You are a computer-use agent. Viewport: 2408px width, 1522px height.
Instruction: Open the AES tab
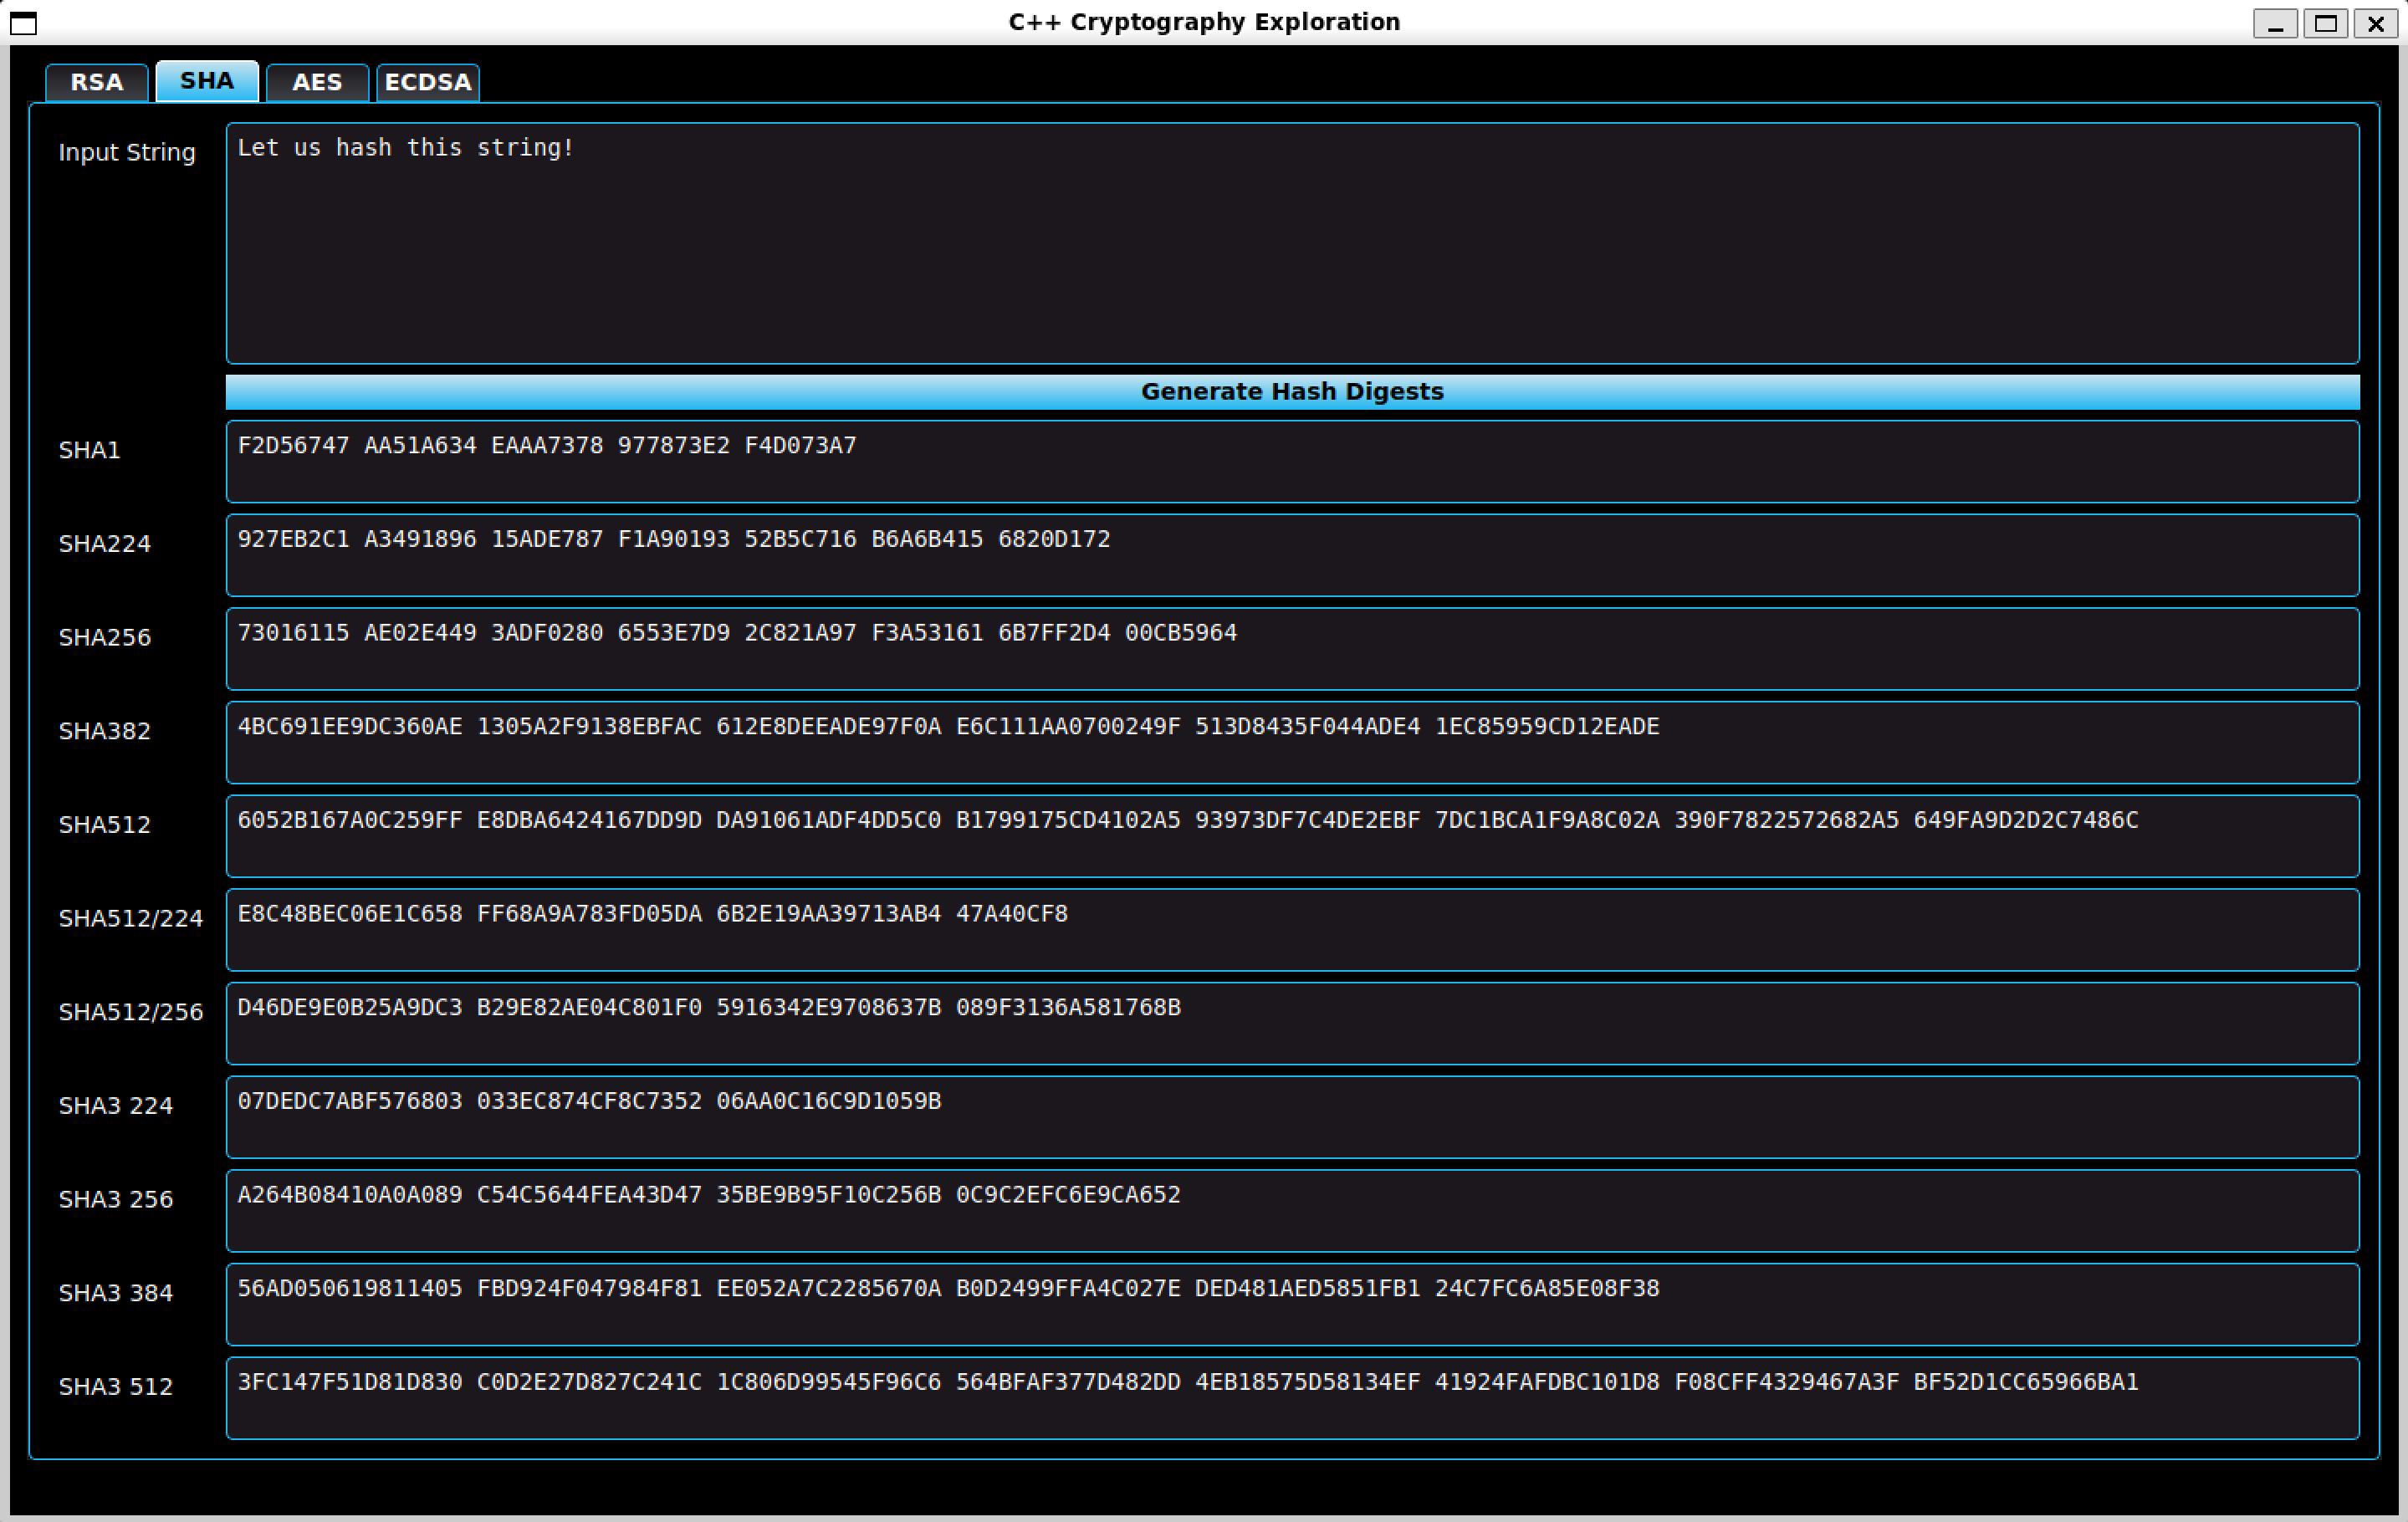317,82
